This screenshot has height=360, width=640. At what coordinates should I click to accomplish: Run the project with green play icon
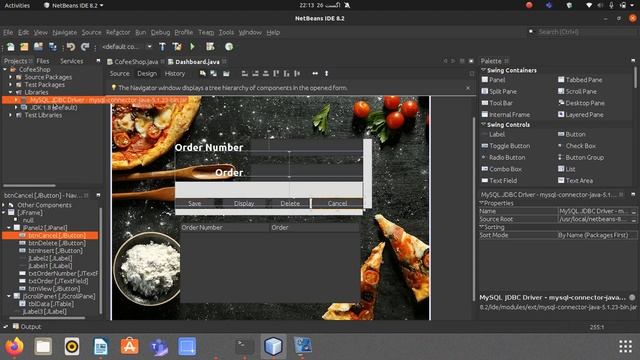click(193, 47)
